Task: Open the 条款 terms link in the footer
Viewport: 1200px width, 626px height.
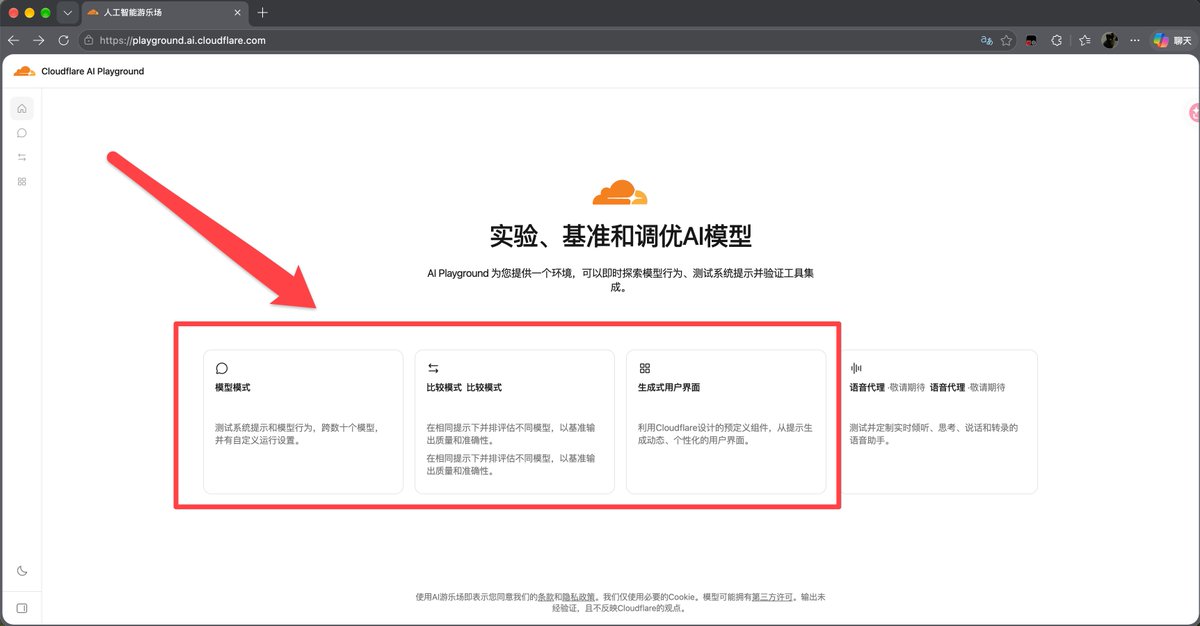Action: pos(546,597)
